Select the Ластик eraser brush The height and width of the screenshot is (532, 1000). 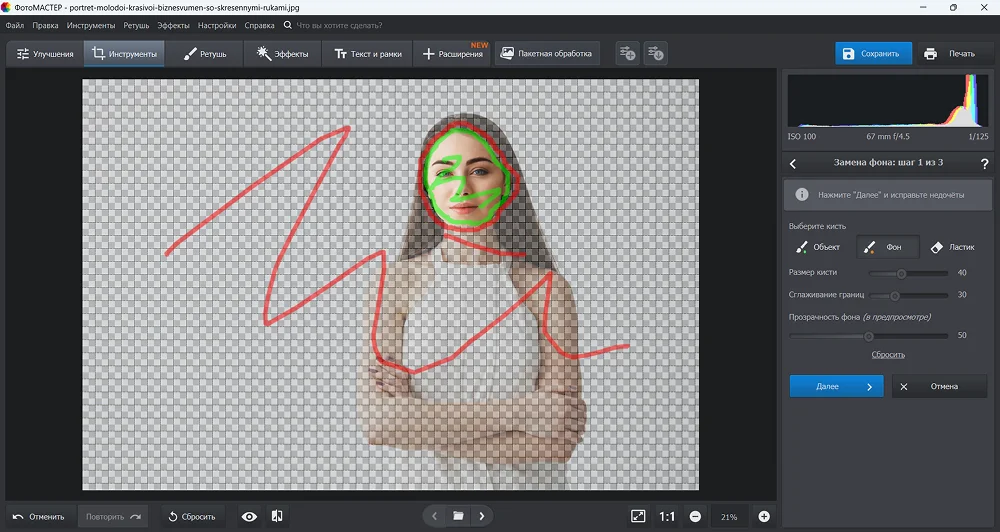pos(952,247)
